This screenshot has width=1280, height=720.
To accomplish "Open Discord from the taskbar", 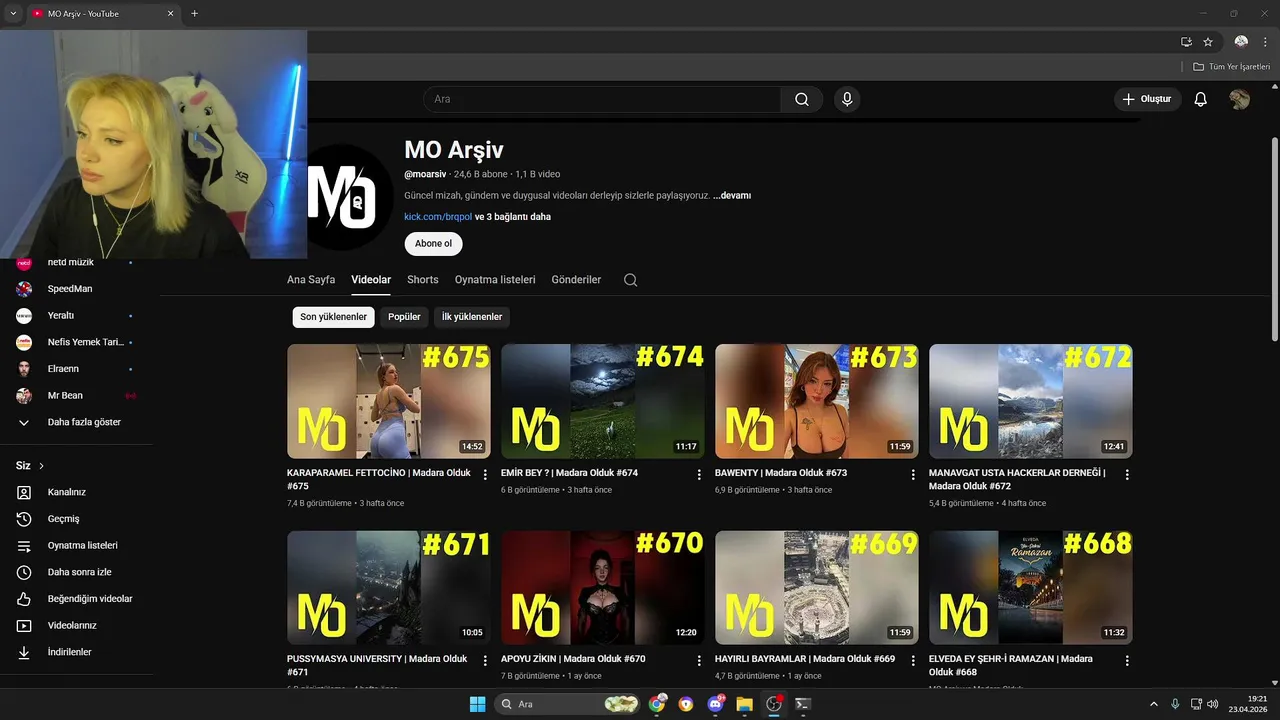I will (x=715, y=704).
